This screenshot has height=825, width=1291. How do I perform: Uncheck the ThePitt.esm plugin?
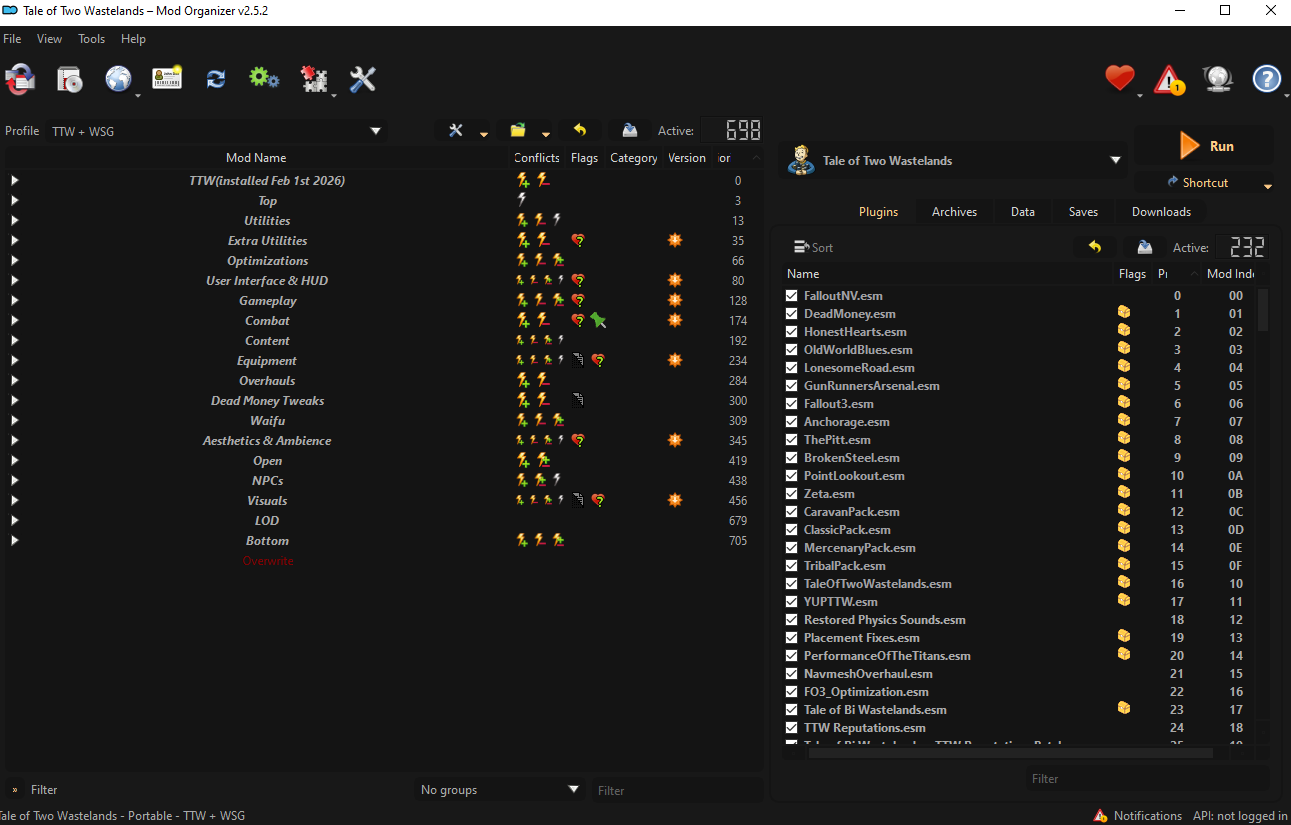click(792, 440)
